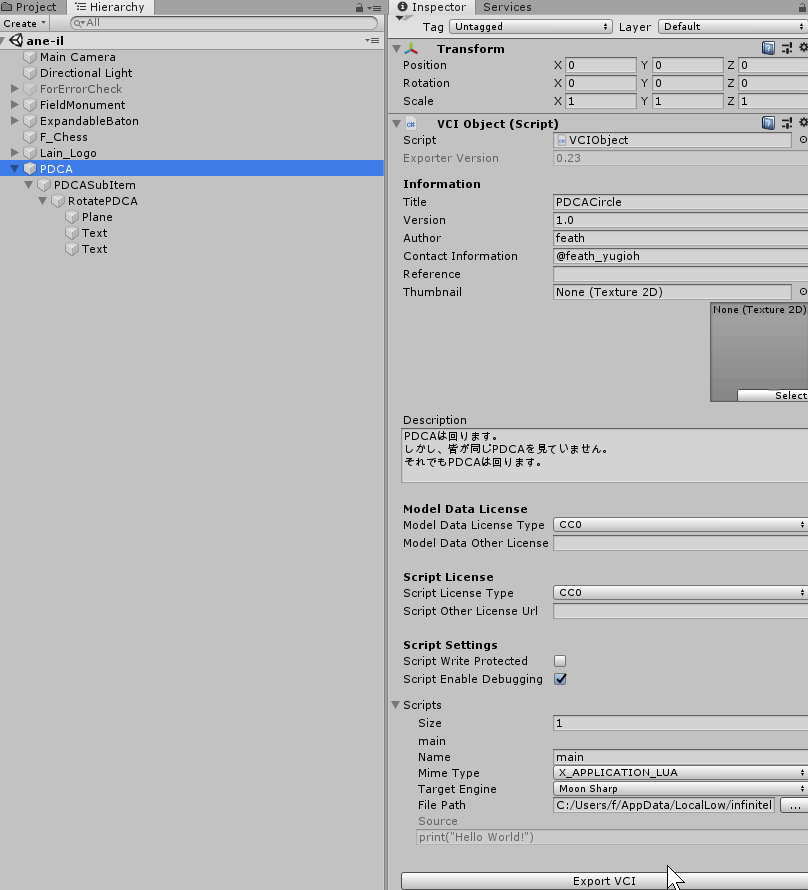Screen dimensions: 808x890
Task: Select FieldMonument in hierarchy
Action: 82,105
